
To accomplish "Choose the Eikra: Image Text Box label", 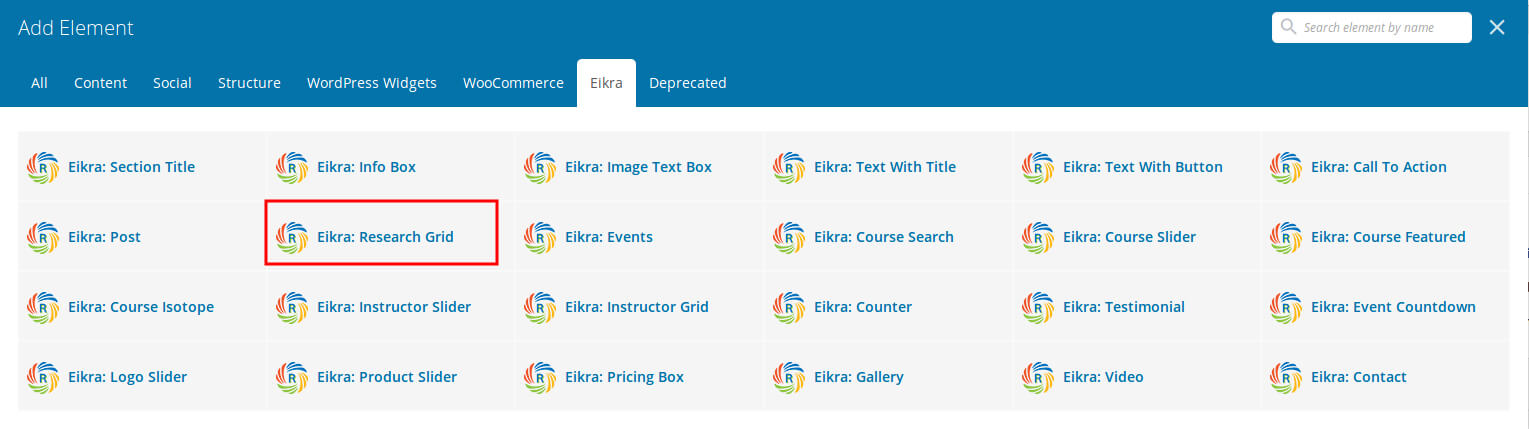I will pos(638,167).
